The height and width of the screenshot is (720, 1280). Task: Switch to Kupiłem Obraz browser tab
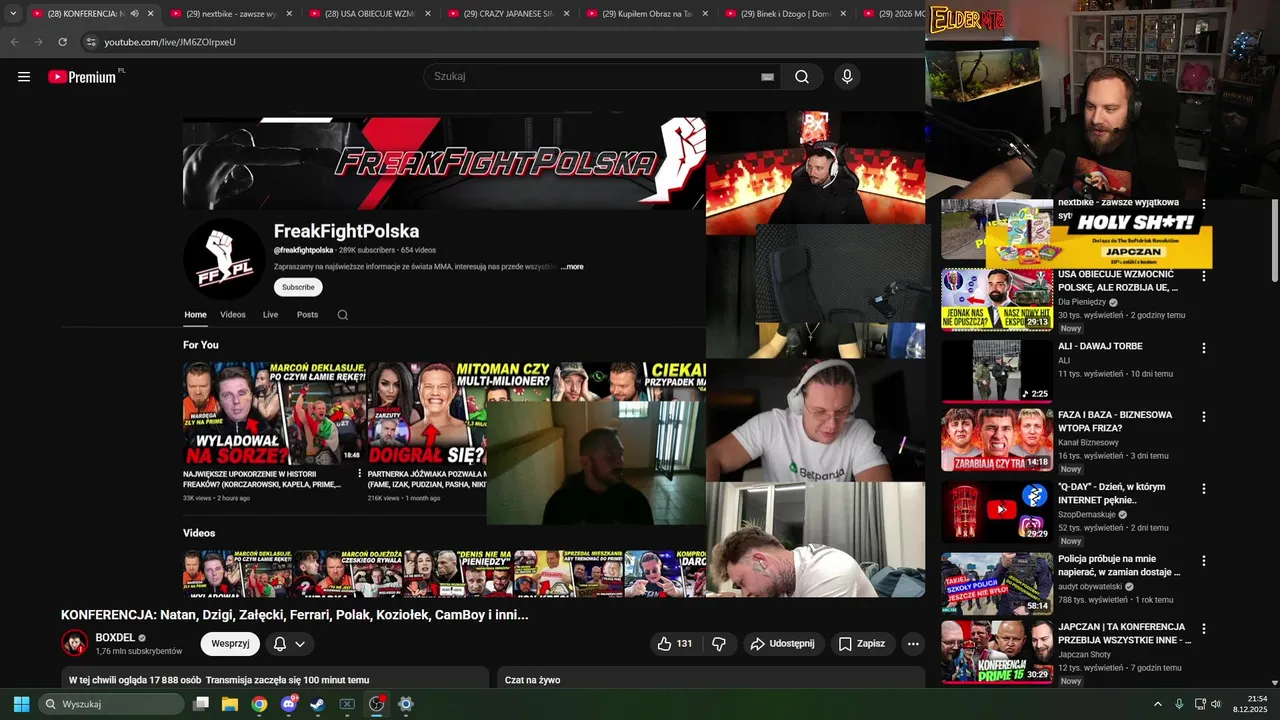point(646,14)
